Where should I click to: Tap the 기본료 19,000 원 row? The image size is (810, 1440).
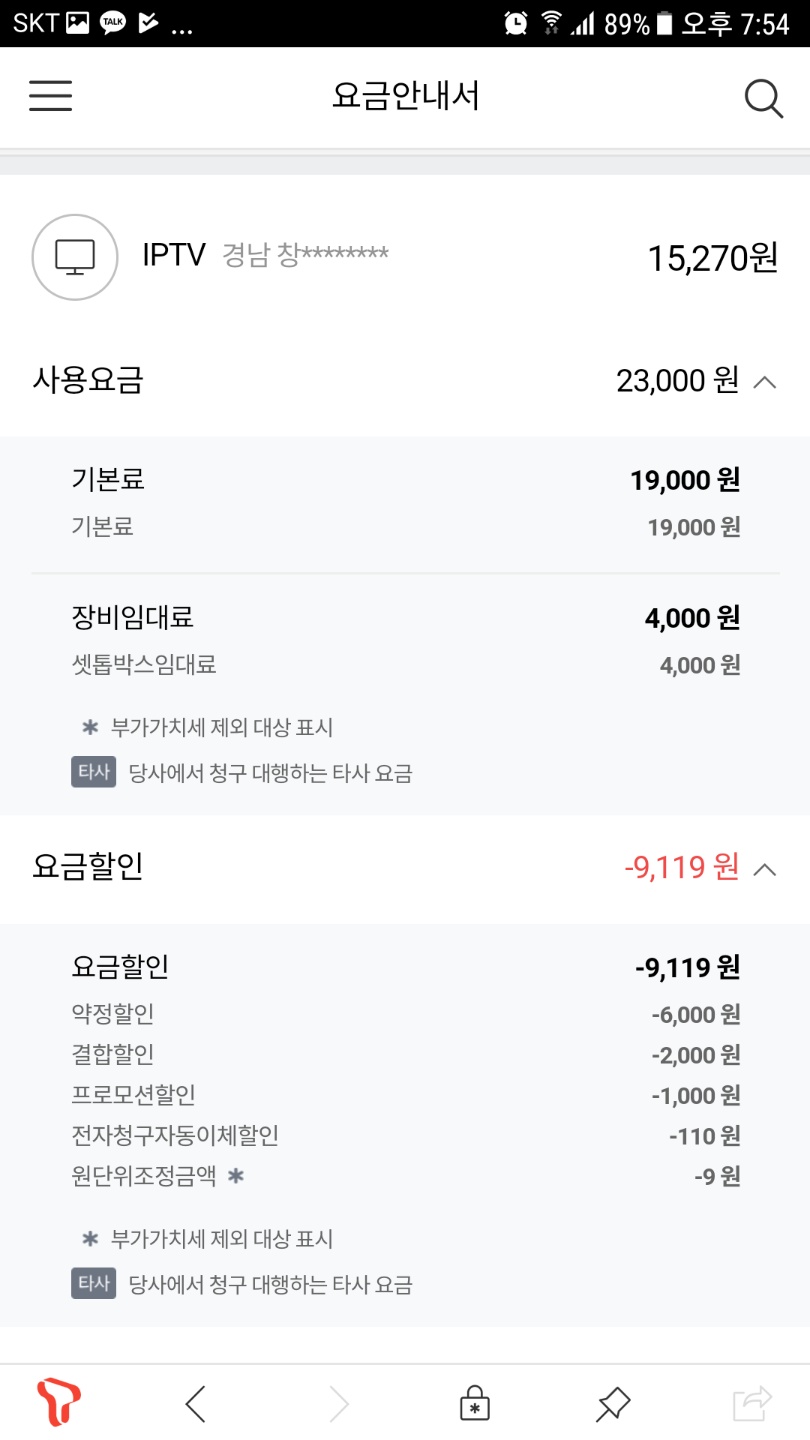click(405, 480)
